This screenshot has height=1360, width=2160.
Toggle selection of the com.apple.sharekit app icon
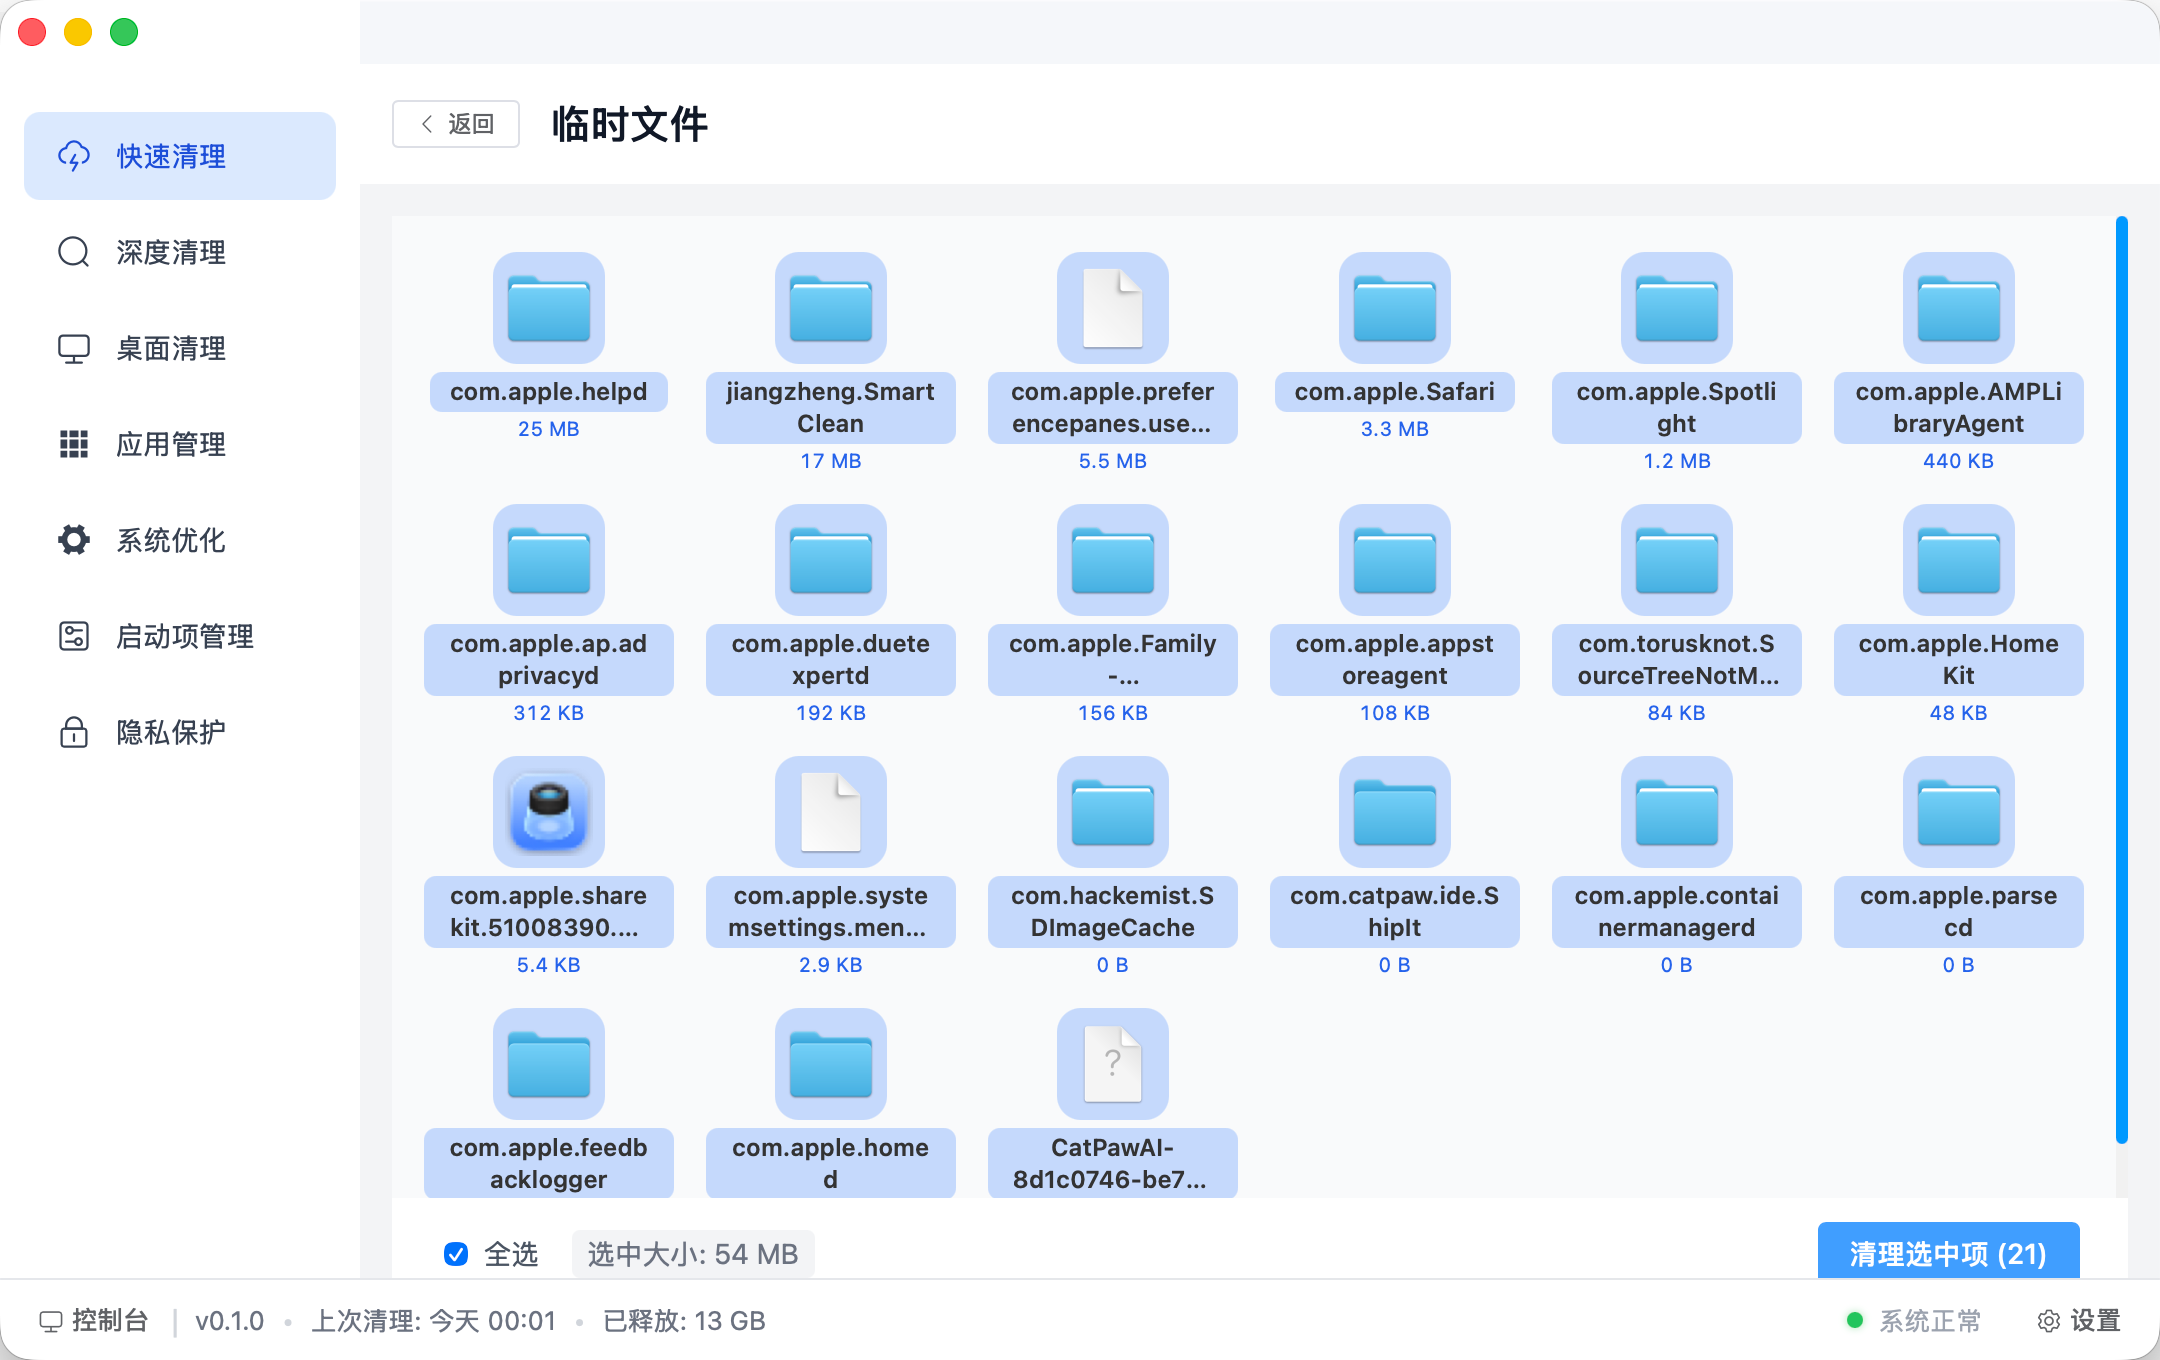[x=548, y=812]
